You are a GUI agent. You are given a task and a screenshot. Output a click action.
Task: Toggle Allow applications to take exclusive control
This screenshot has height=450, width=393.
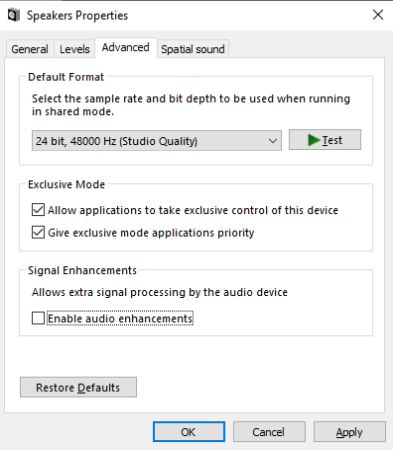(38, 210)
